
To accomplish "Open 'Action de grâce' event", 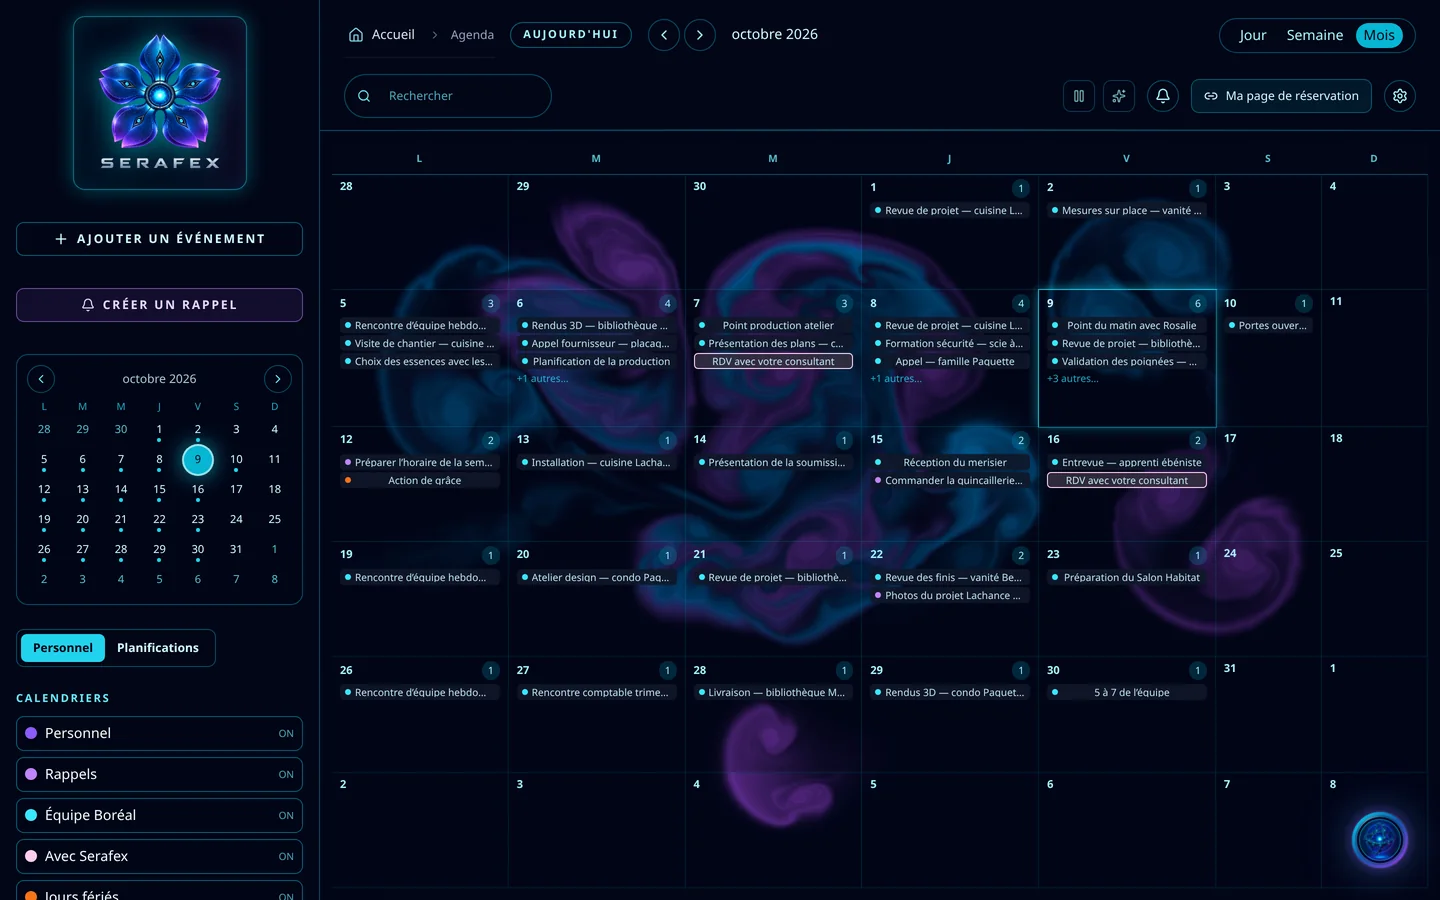I will 420,481.
